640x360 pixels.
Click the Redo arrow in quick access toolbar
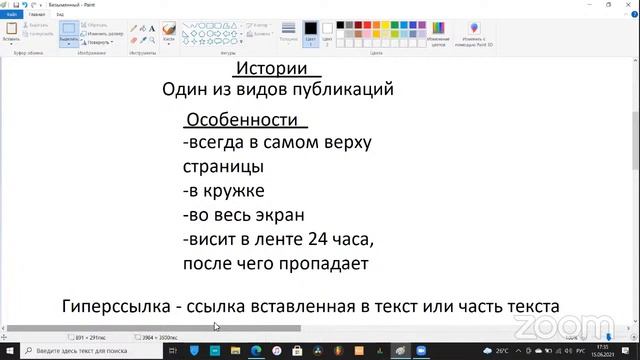(33, 5)
